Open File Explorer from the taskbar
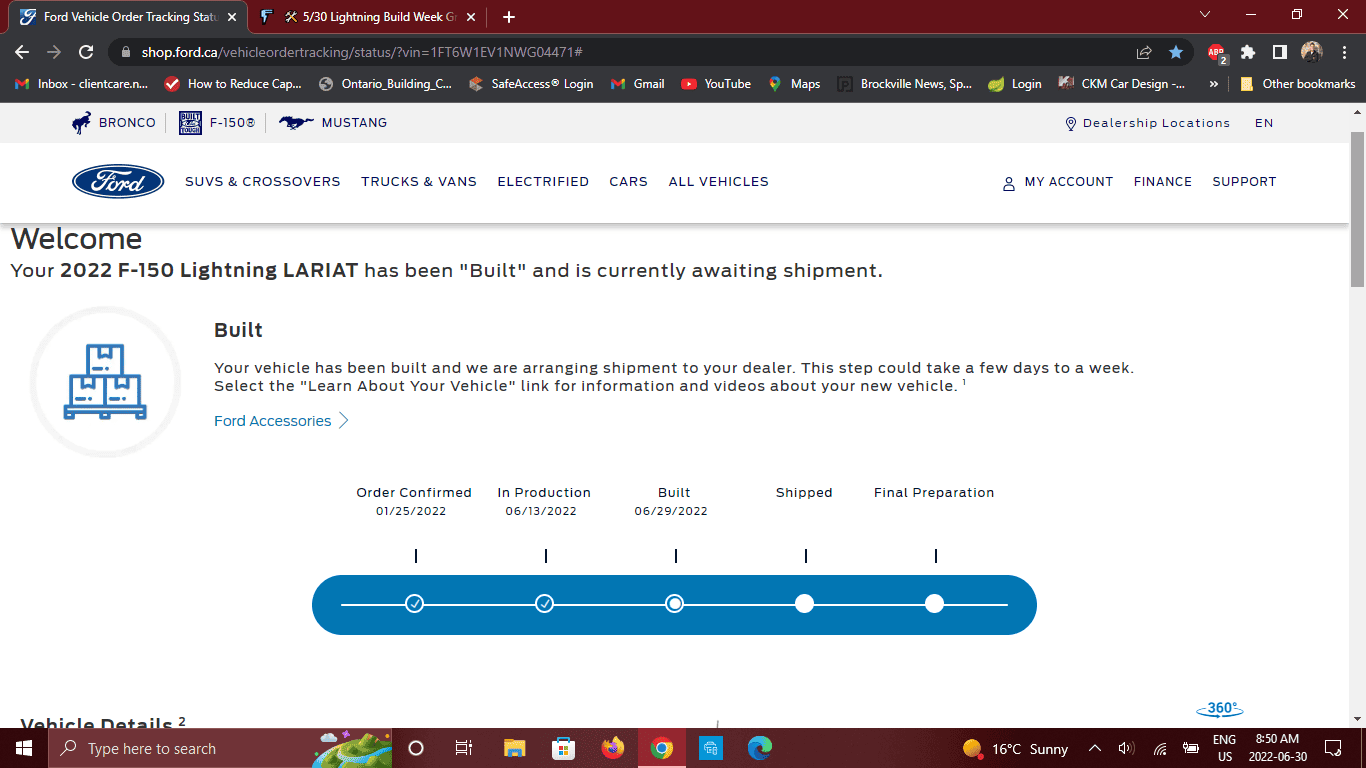This screenshot has width=1366, height=768. pos(514,748)
